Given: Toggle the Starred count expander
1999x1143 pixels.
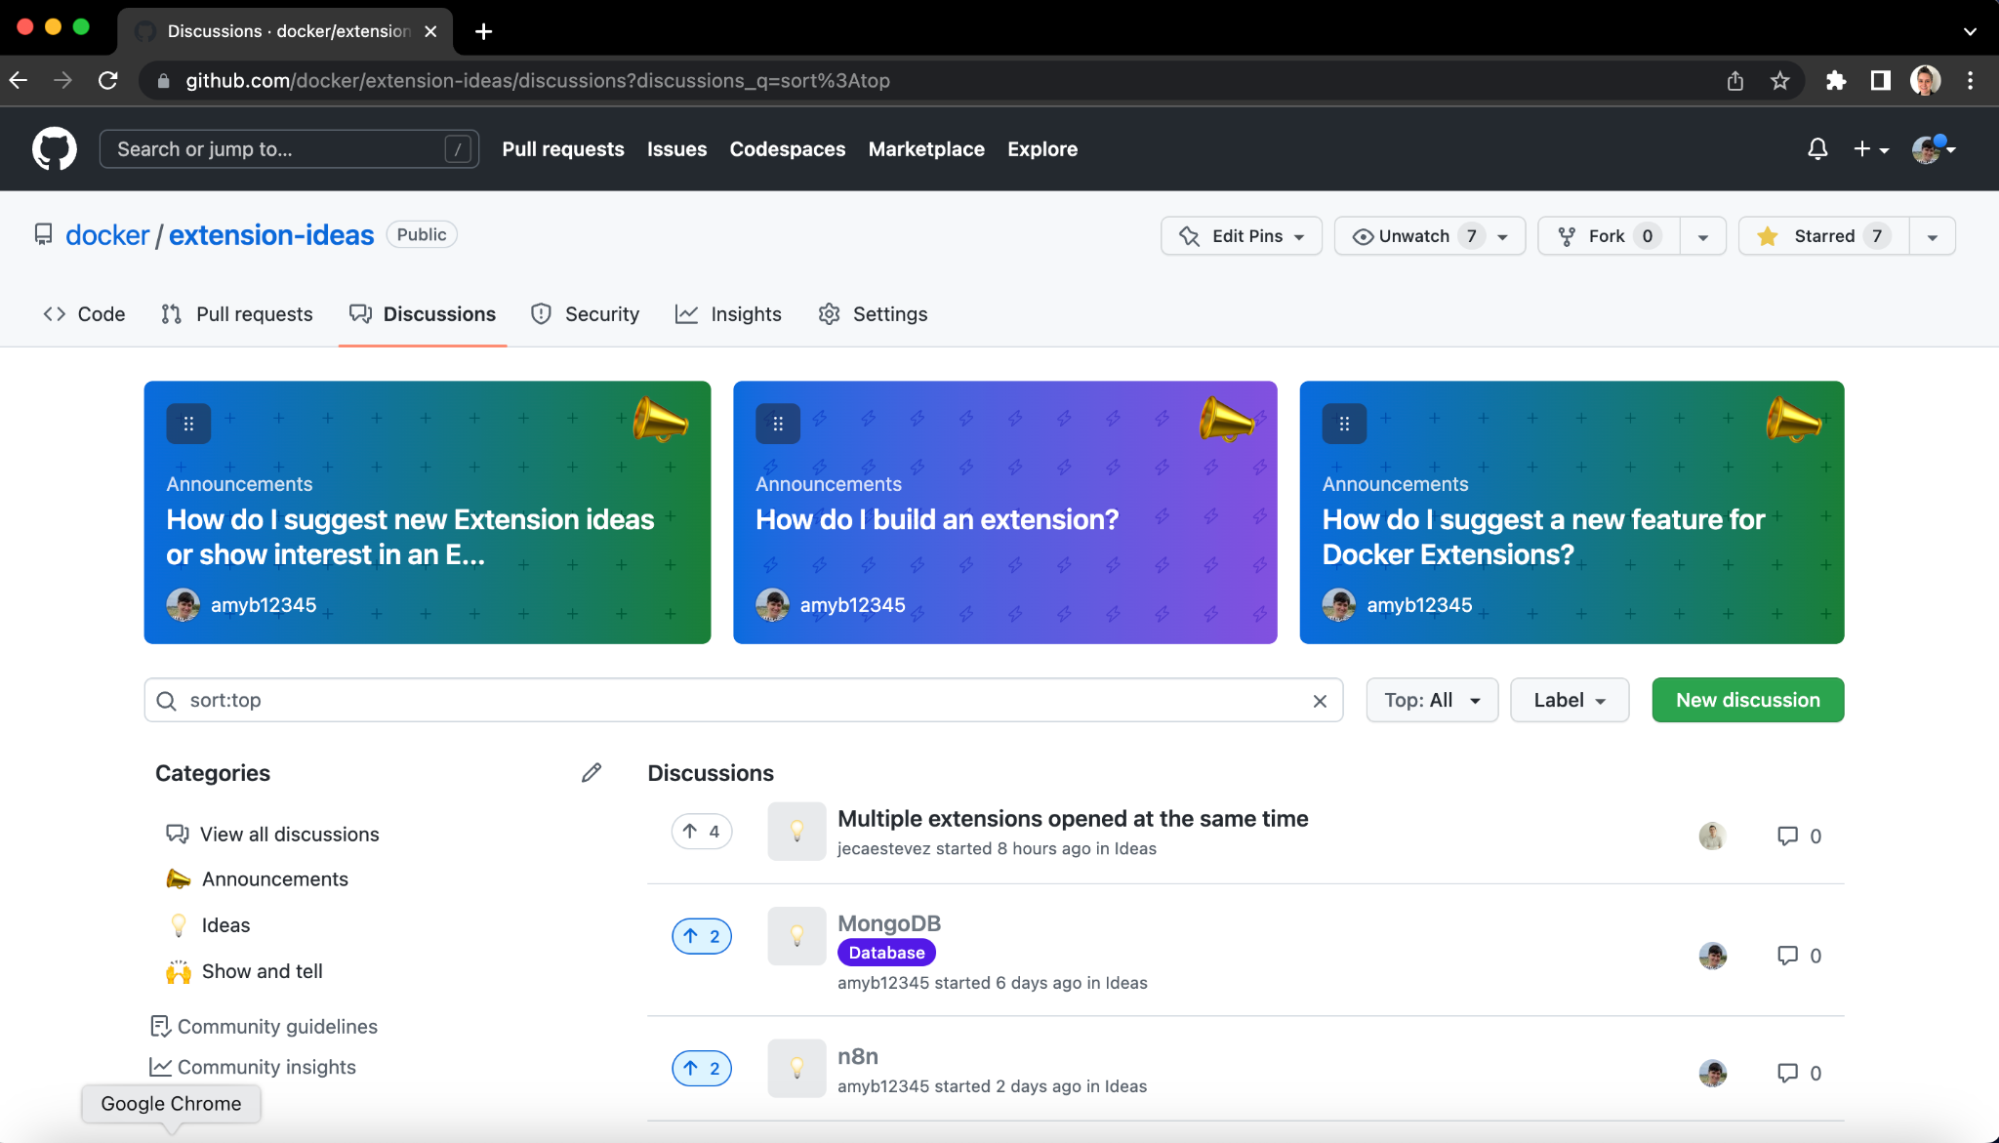Looking at the screenshot, I should (1932, 235).
